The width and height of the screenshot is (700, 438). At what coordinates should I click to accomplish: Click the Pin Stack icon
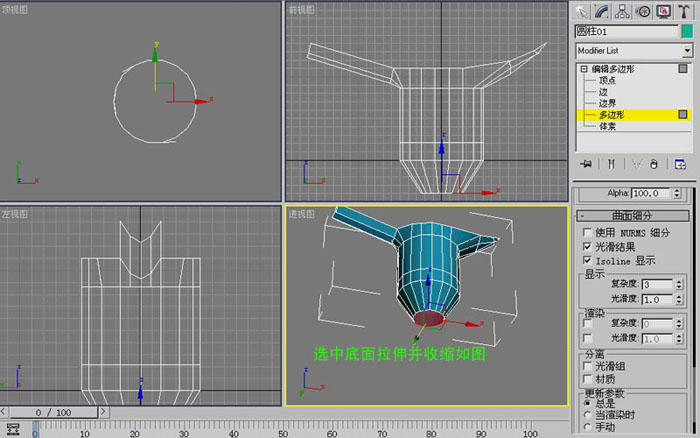tap(586, 164)
